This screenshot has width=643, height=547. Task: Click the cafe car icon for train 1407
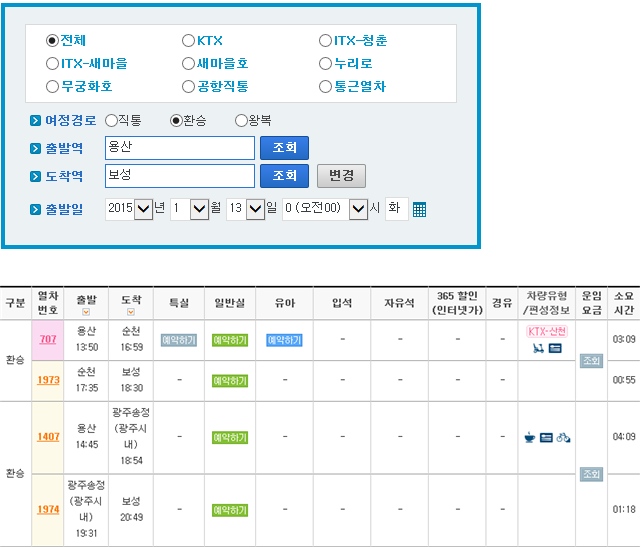click(529, 437)
